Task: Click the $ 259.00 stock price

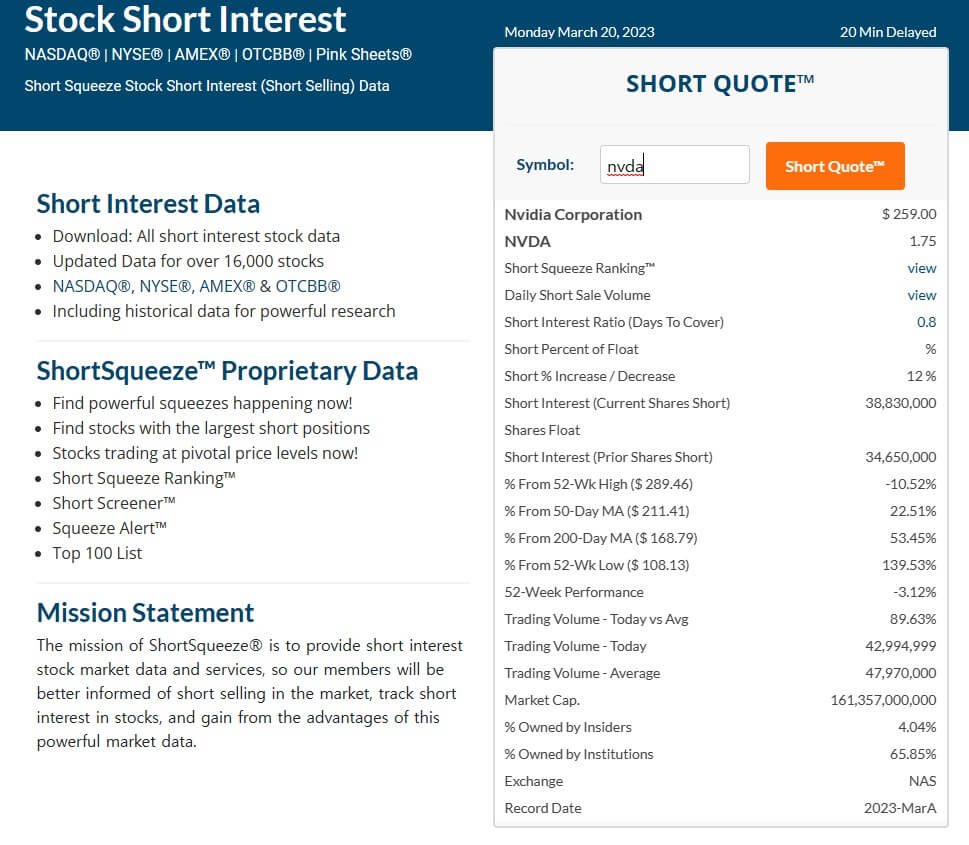Action: click(908, 214)
